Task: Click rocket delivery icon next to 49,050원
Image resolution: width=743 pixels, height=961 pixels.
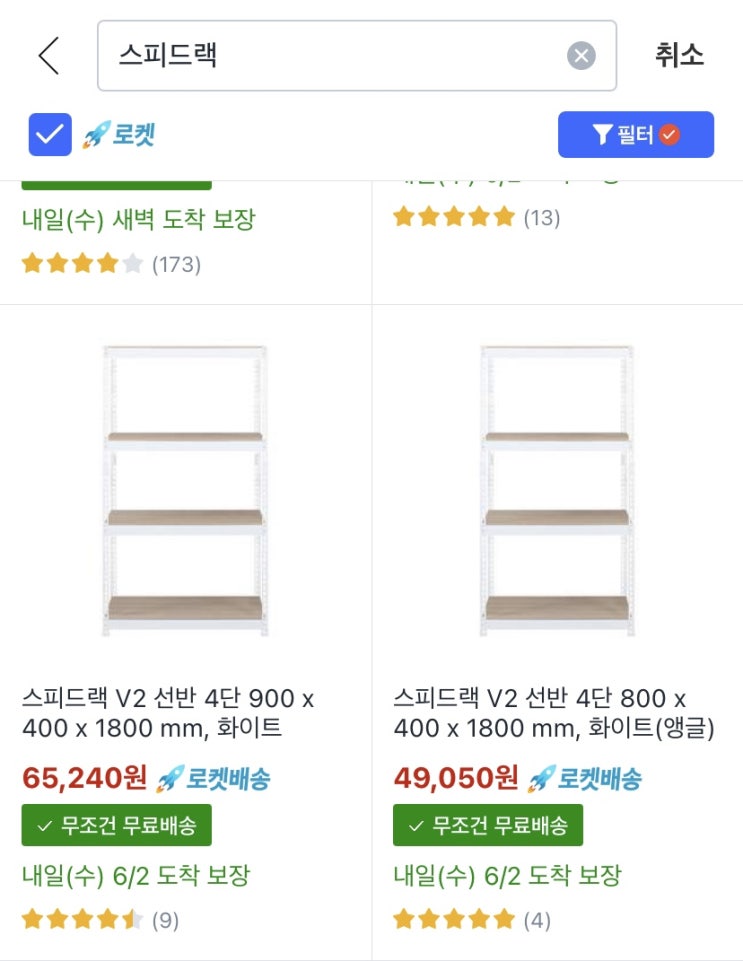Action: coord(542,778)
